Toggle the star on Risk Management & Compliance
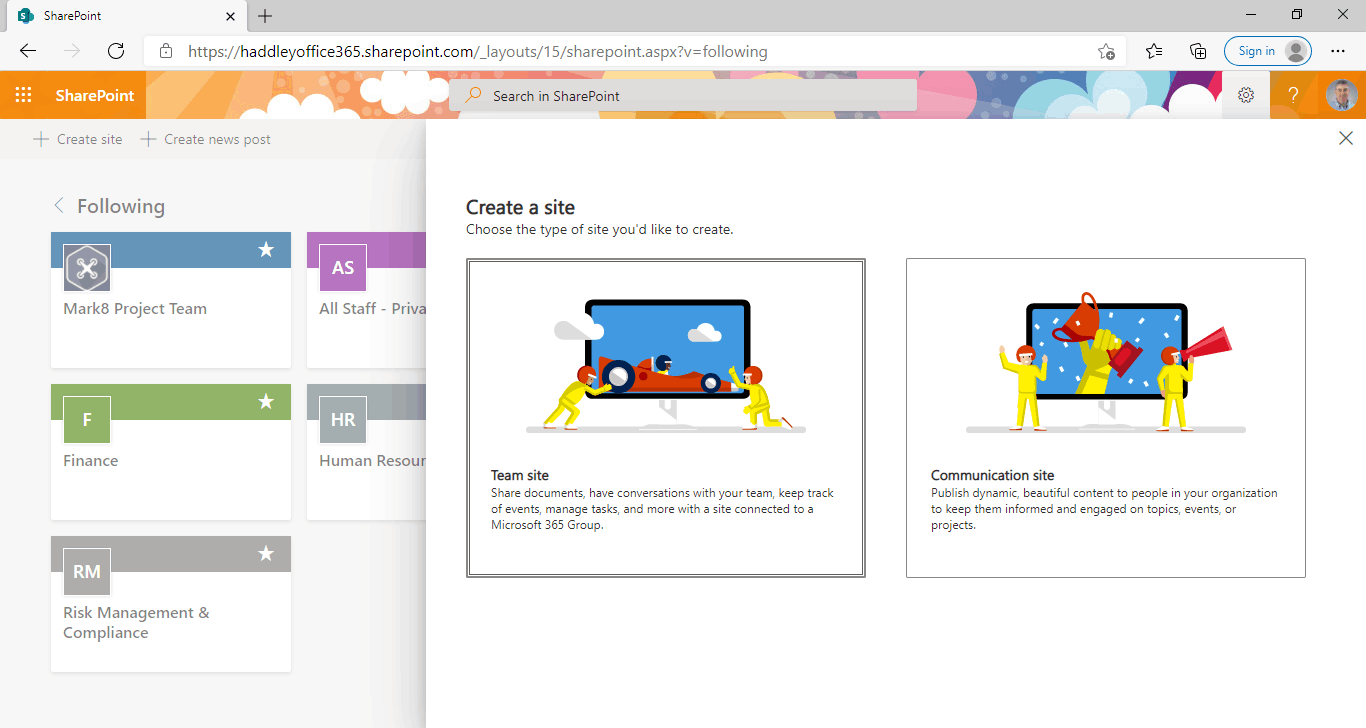Image resolution: width=1366 pixels, height=728 pixels. (x=266, y=554)
